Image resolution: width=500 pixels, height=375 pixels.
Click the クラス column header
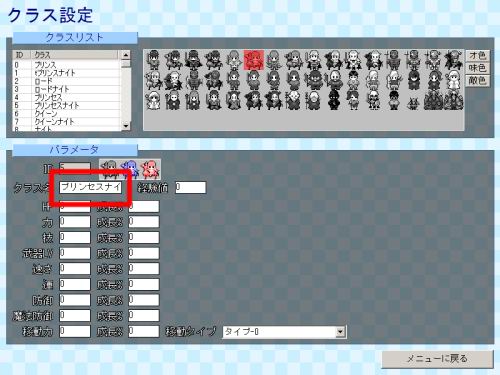tap(75, 55)
